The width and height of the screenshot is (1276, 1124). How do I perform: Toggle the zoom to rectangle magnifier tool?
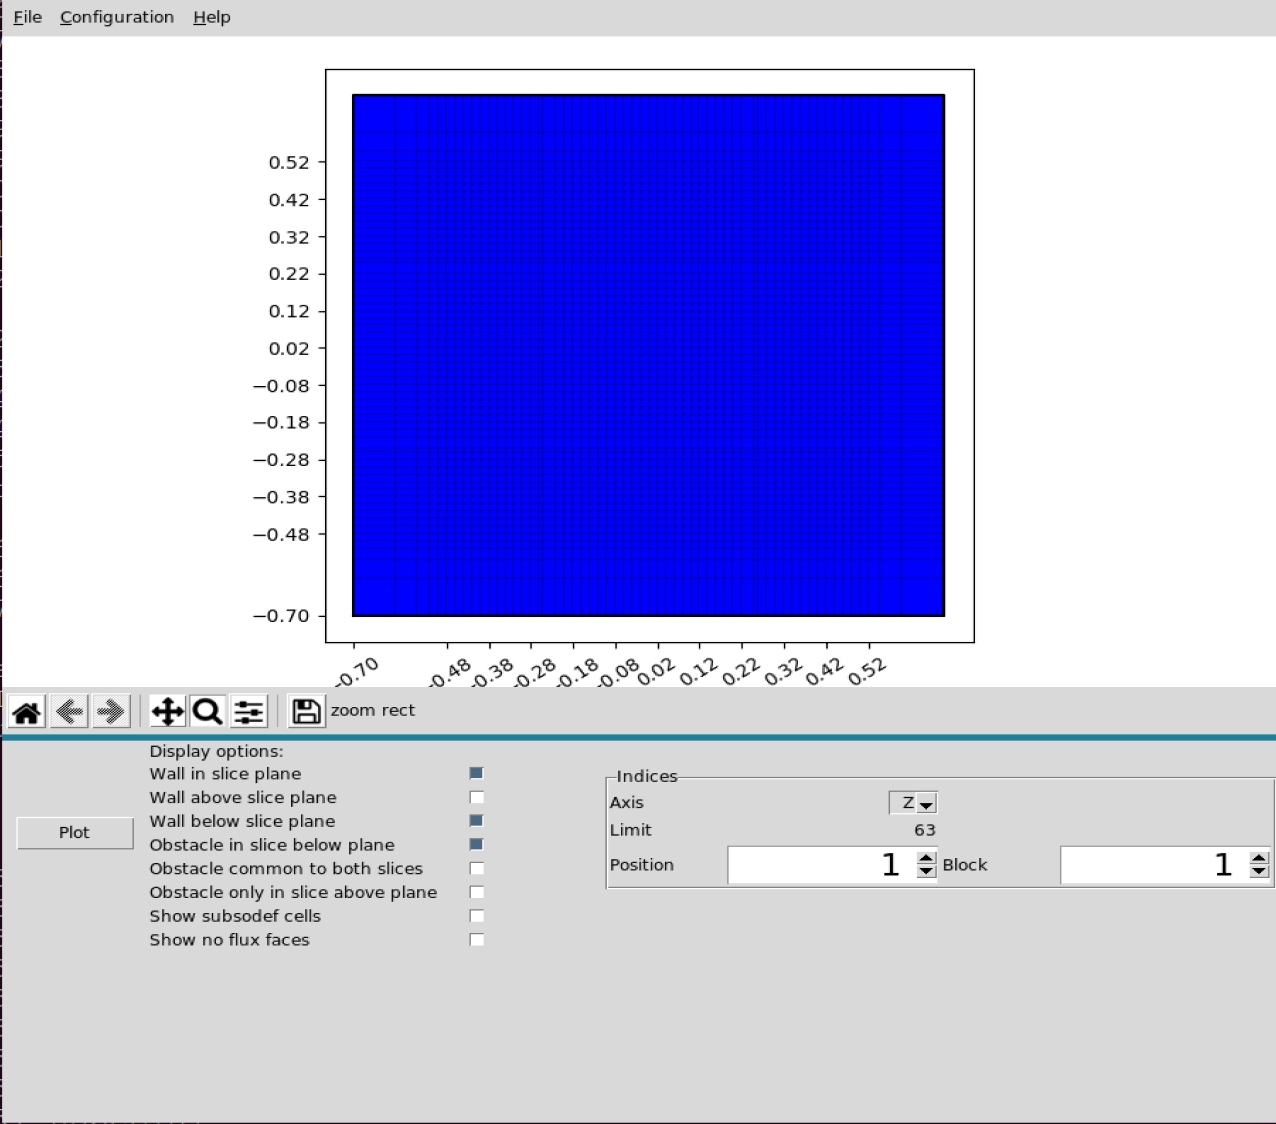207,711
